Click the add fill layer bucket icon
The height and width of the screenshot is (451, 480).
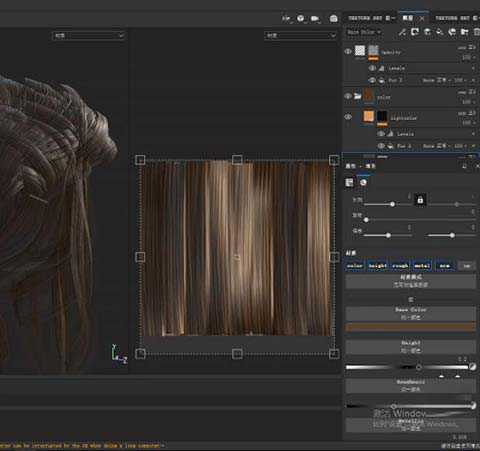click(440, 32)
